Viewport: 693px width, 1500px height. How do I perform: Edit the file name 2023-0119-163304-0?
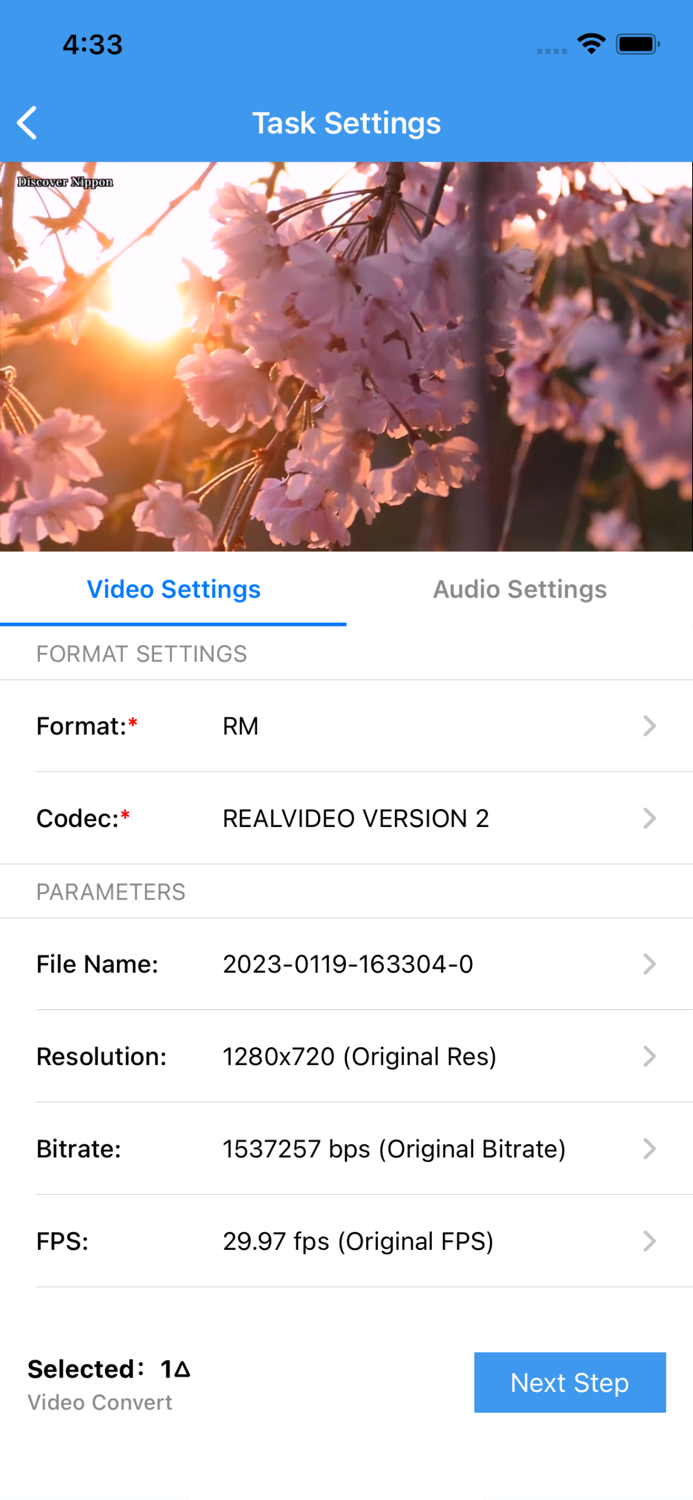pyautogui.click(x=346, y=964)
